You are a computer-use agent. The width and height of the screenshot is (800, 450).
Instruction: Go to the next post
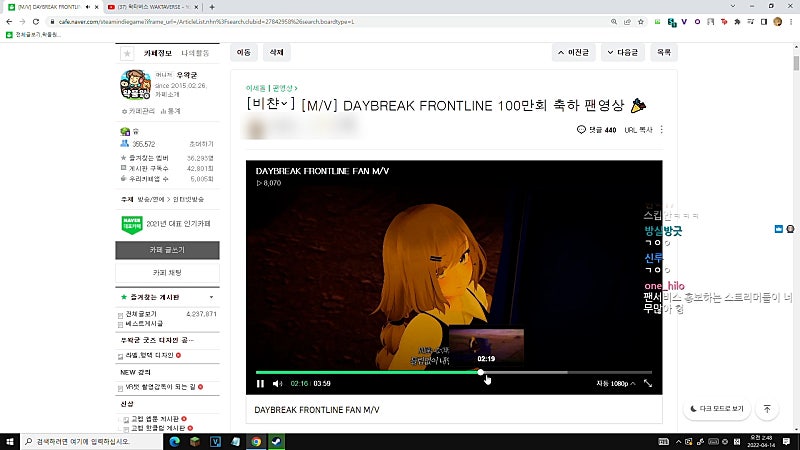click(622, 53)
